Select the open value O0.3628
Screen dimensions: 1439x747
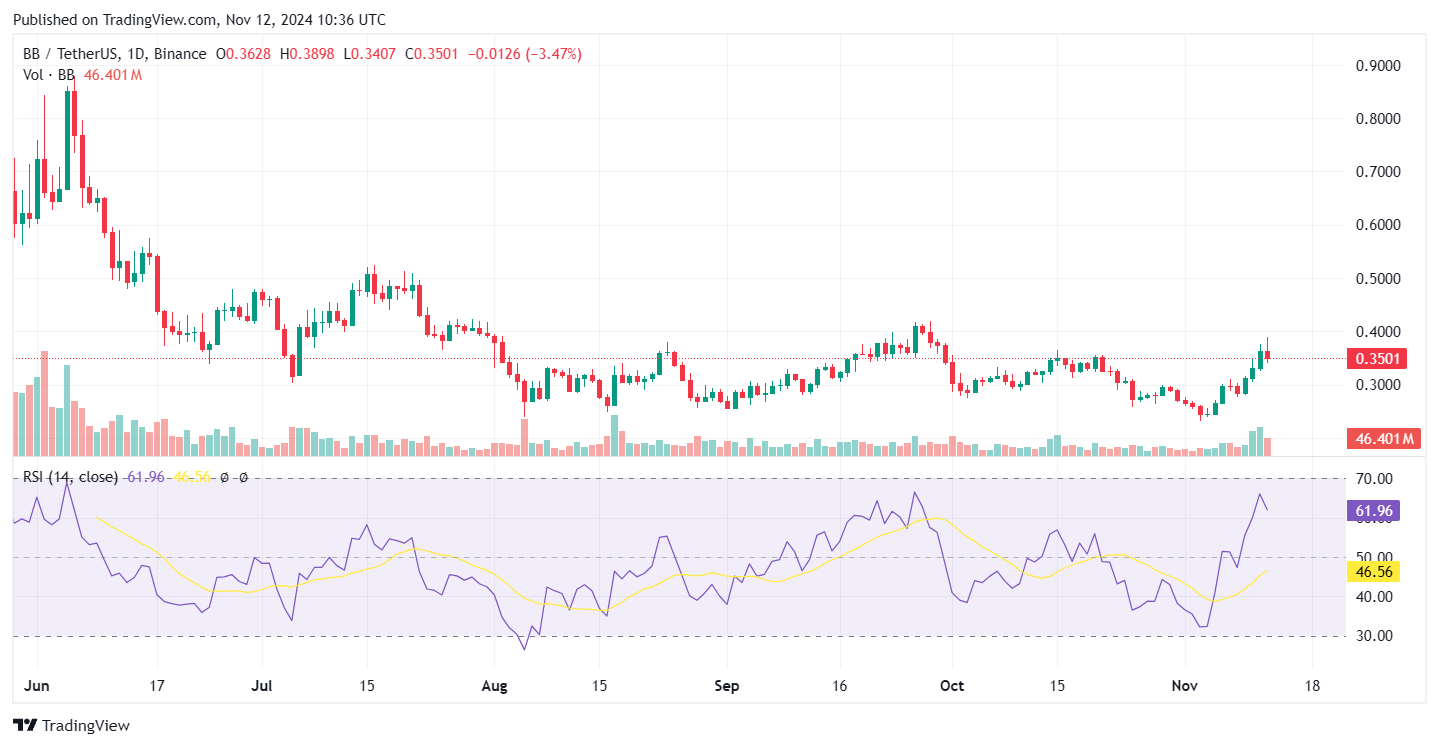click(244, 54)
